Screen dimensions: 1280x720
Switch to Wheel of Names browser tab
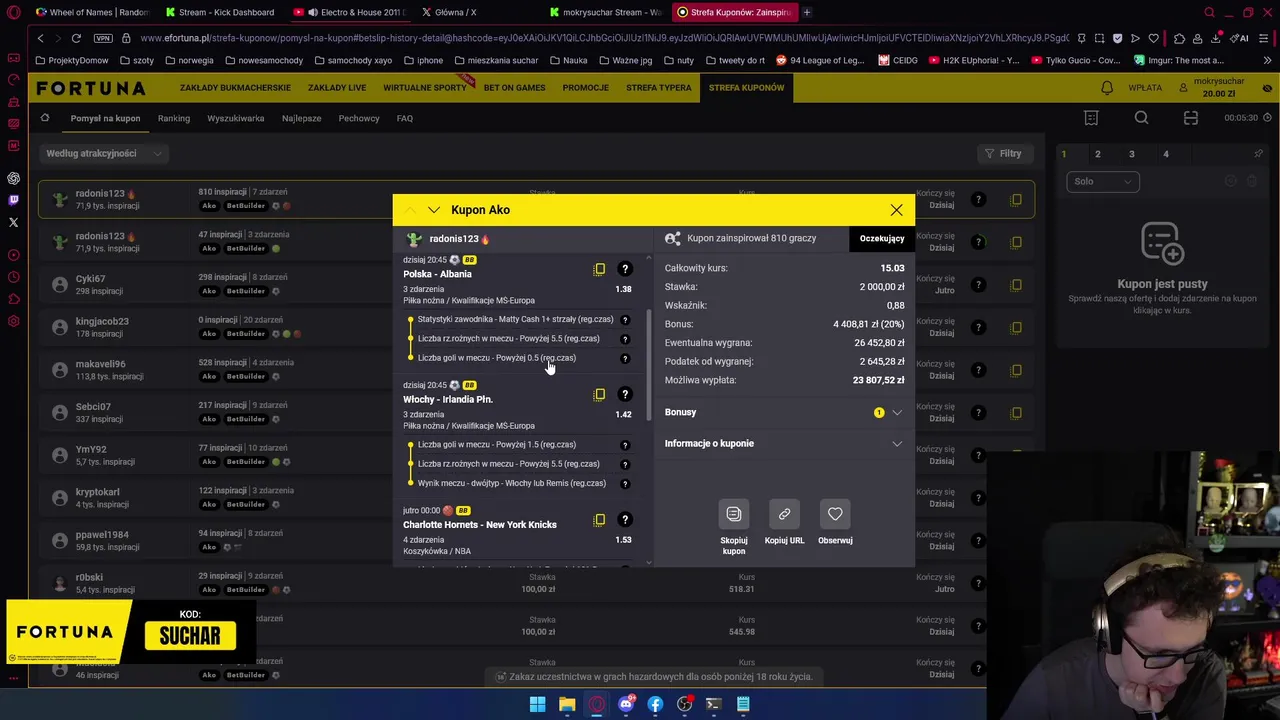tap(92, 12)
